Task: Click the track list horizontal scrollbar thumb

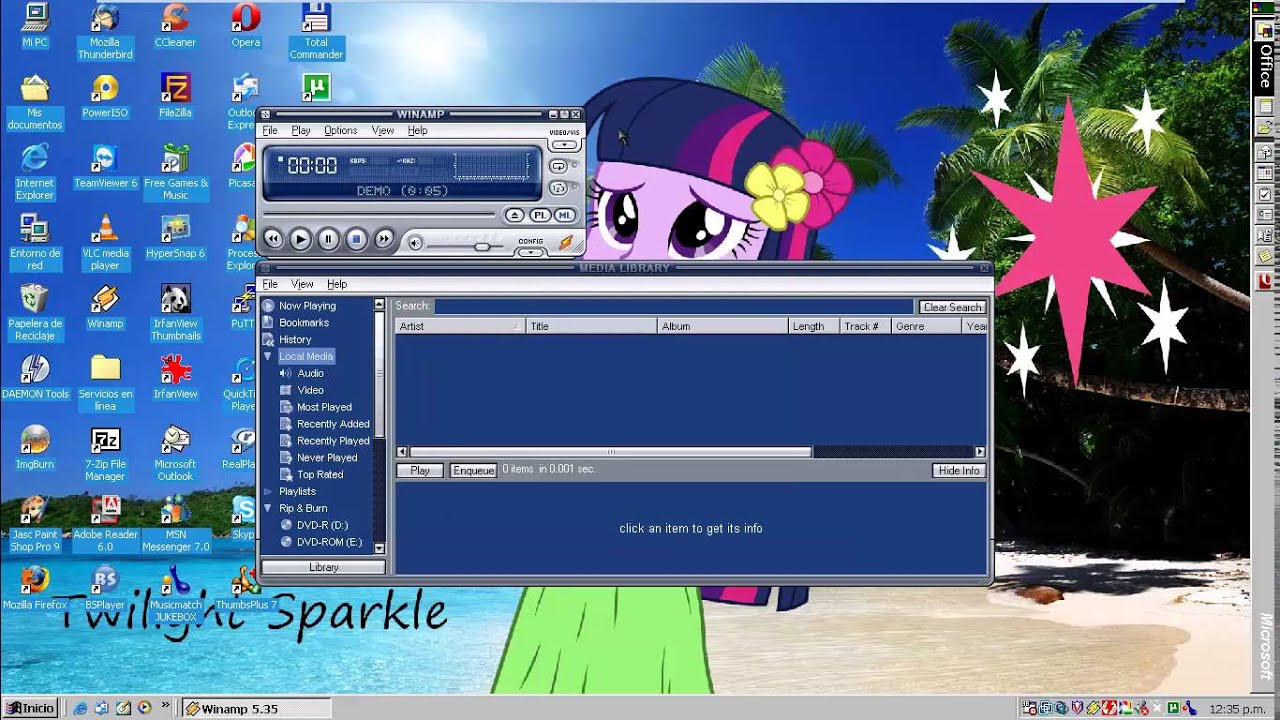Action: click(x=610, y=452)
